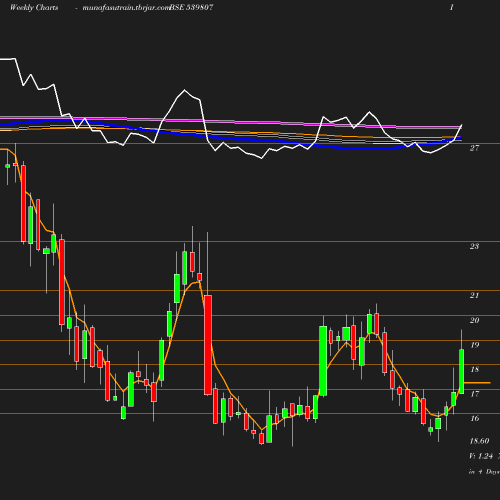This screenshot has height=500, width=500.
Task: Select the 16 price axis label
Action: (475, 418)
